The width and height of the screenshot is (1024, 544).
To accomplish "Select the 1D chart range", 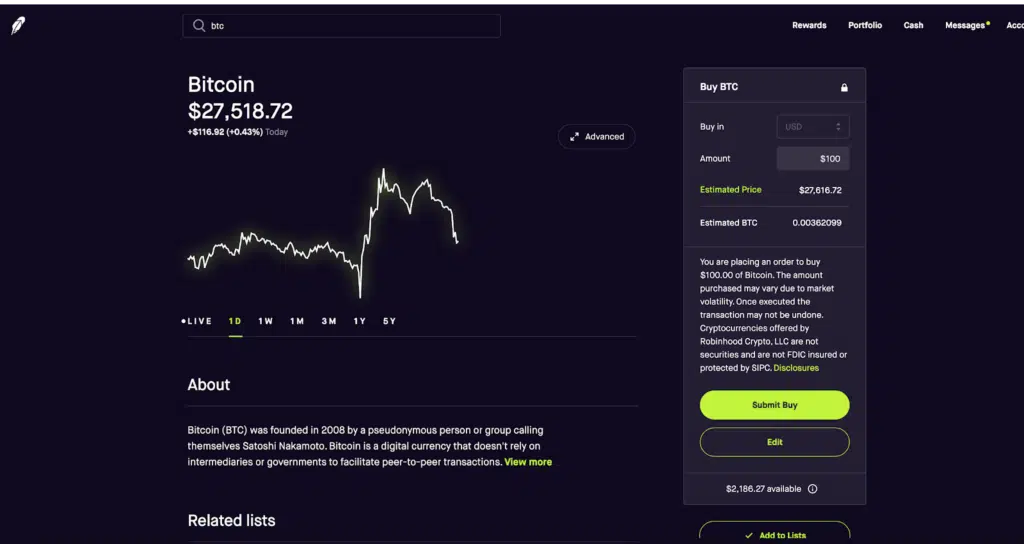I will [235, 321].
